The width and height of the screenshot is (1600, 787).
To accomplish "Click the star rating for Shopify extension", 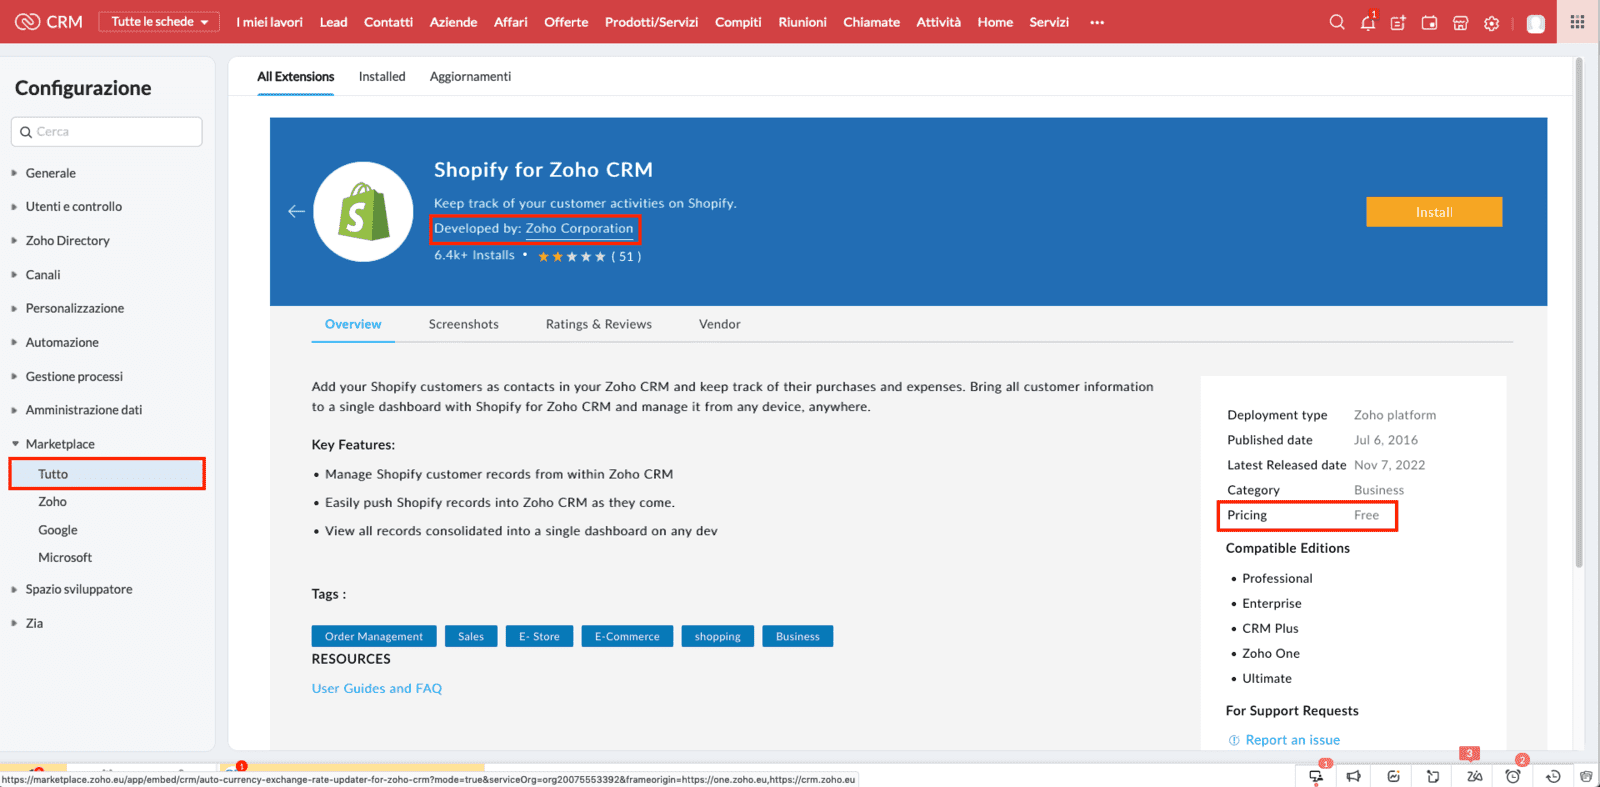I will (x=572, y=257).
